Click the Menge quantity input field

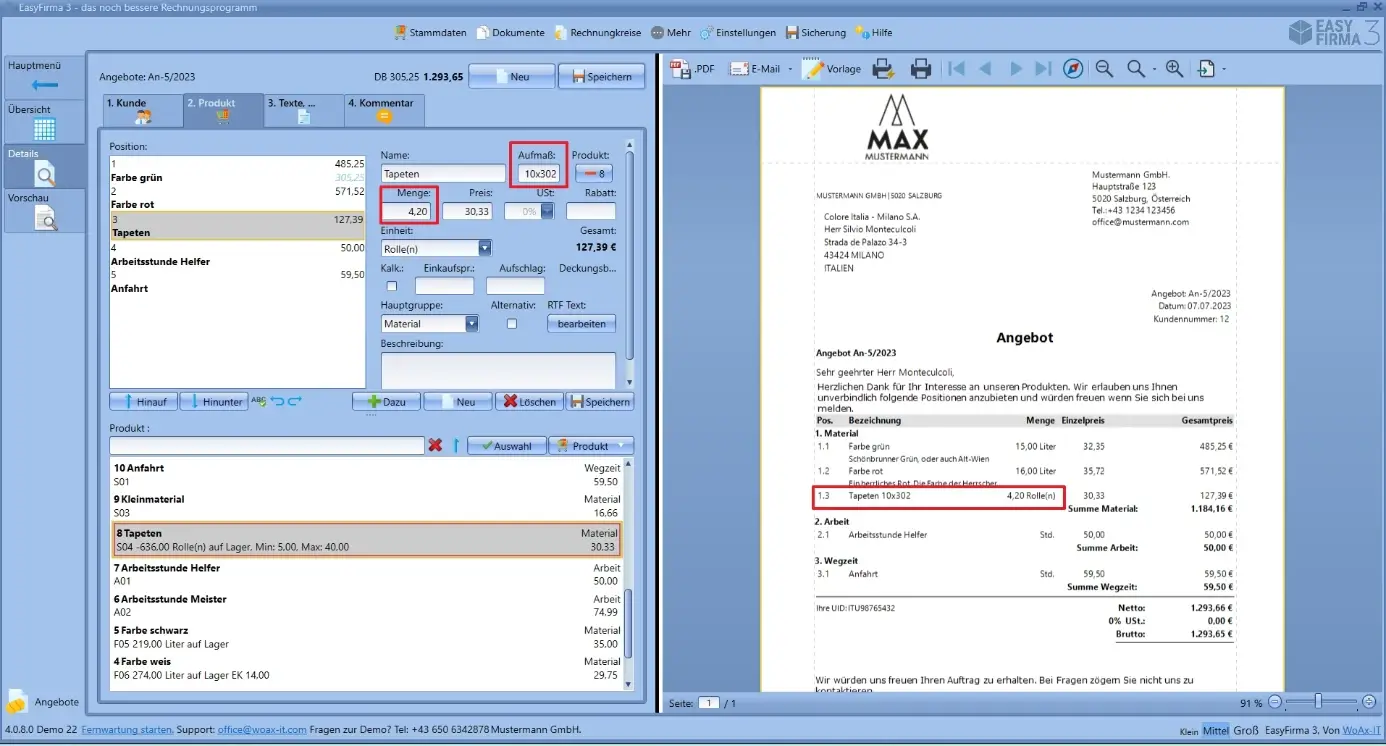pos(409,211)
